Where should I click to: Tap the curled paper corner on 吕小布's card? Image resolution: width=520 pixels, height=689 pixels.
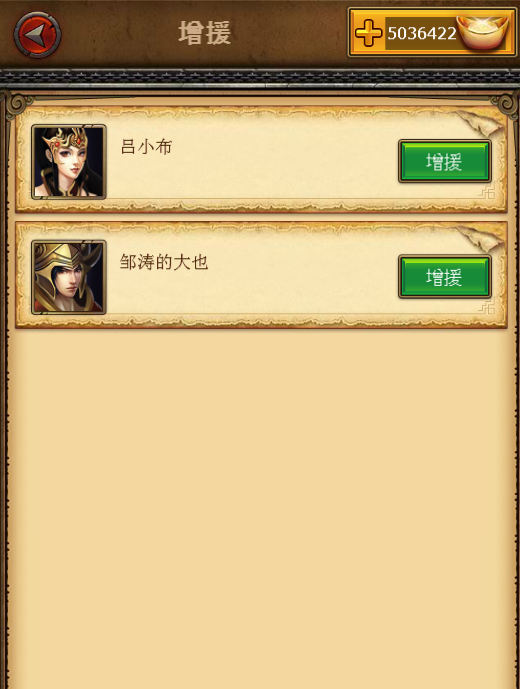[479, 122]
